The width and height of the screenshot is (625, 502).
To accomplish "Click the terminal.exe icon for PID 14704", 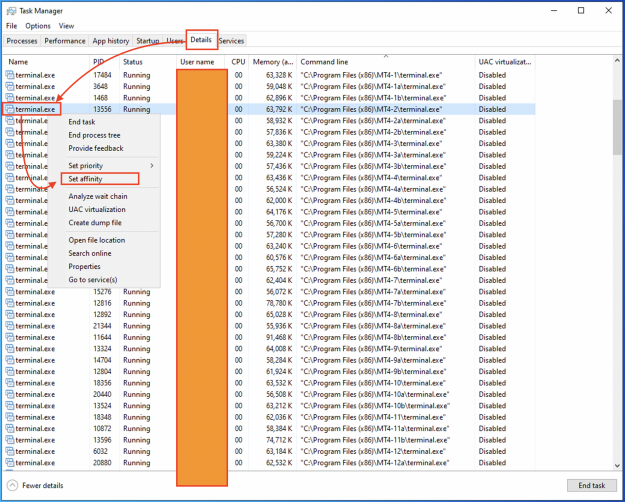I will click(10, 360).
